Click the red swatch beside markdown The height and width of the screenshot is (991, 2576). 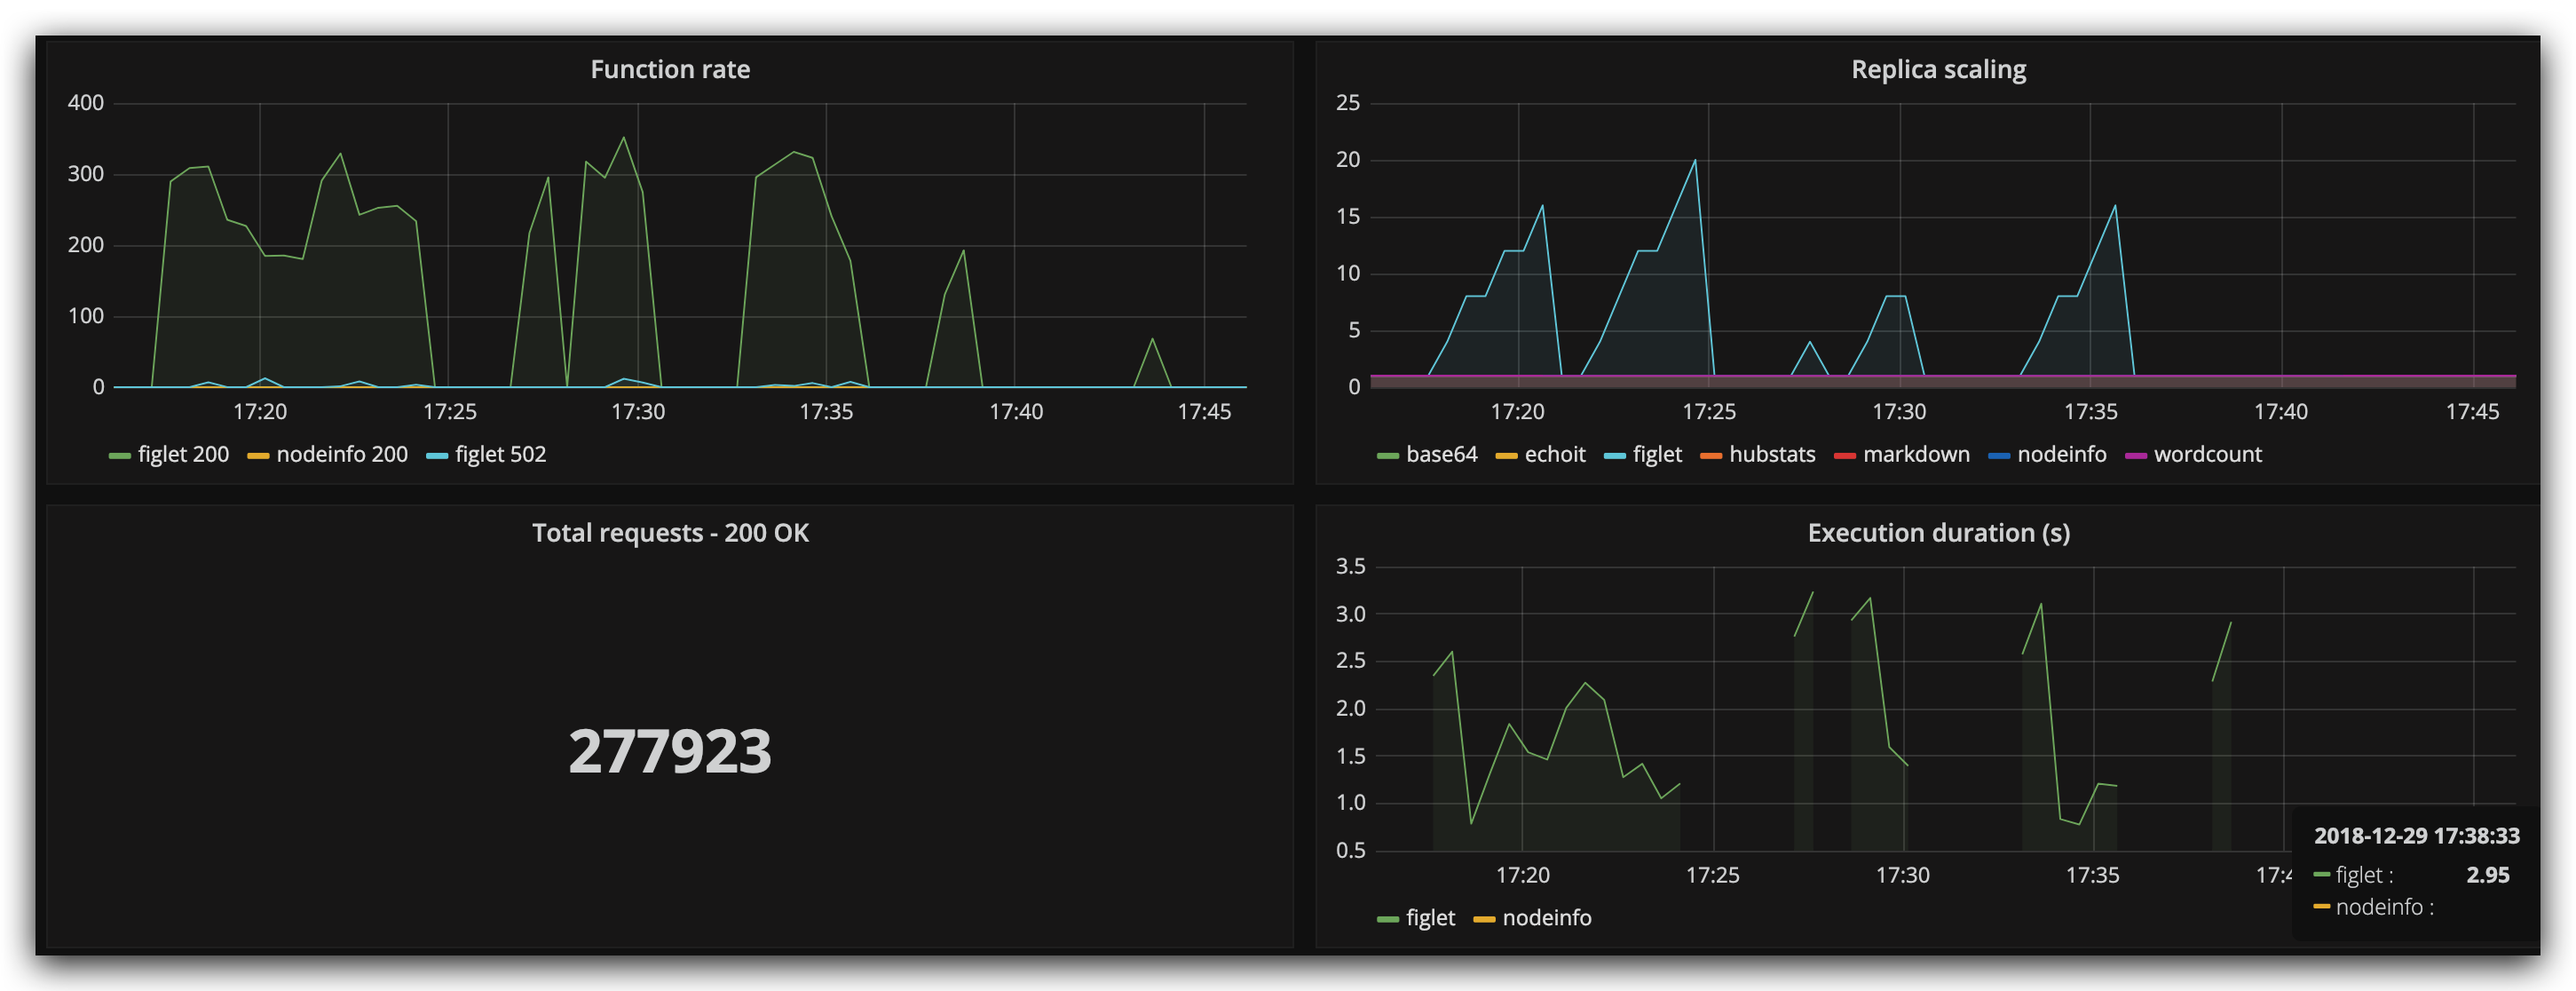(1845, 456)
